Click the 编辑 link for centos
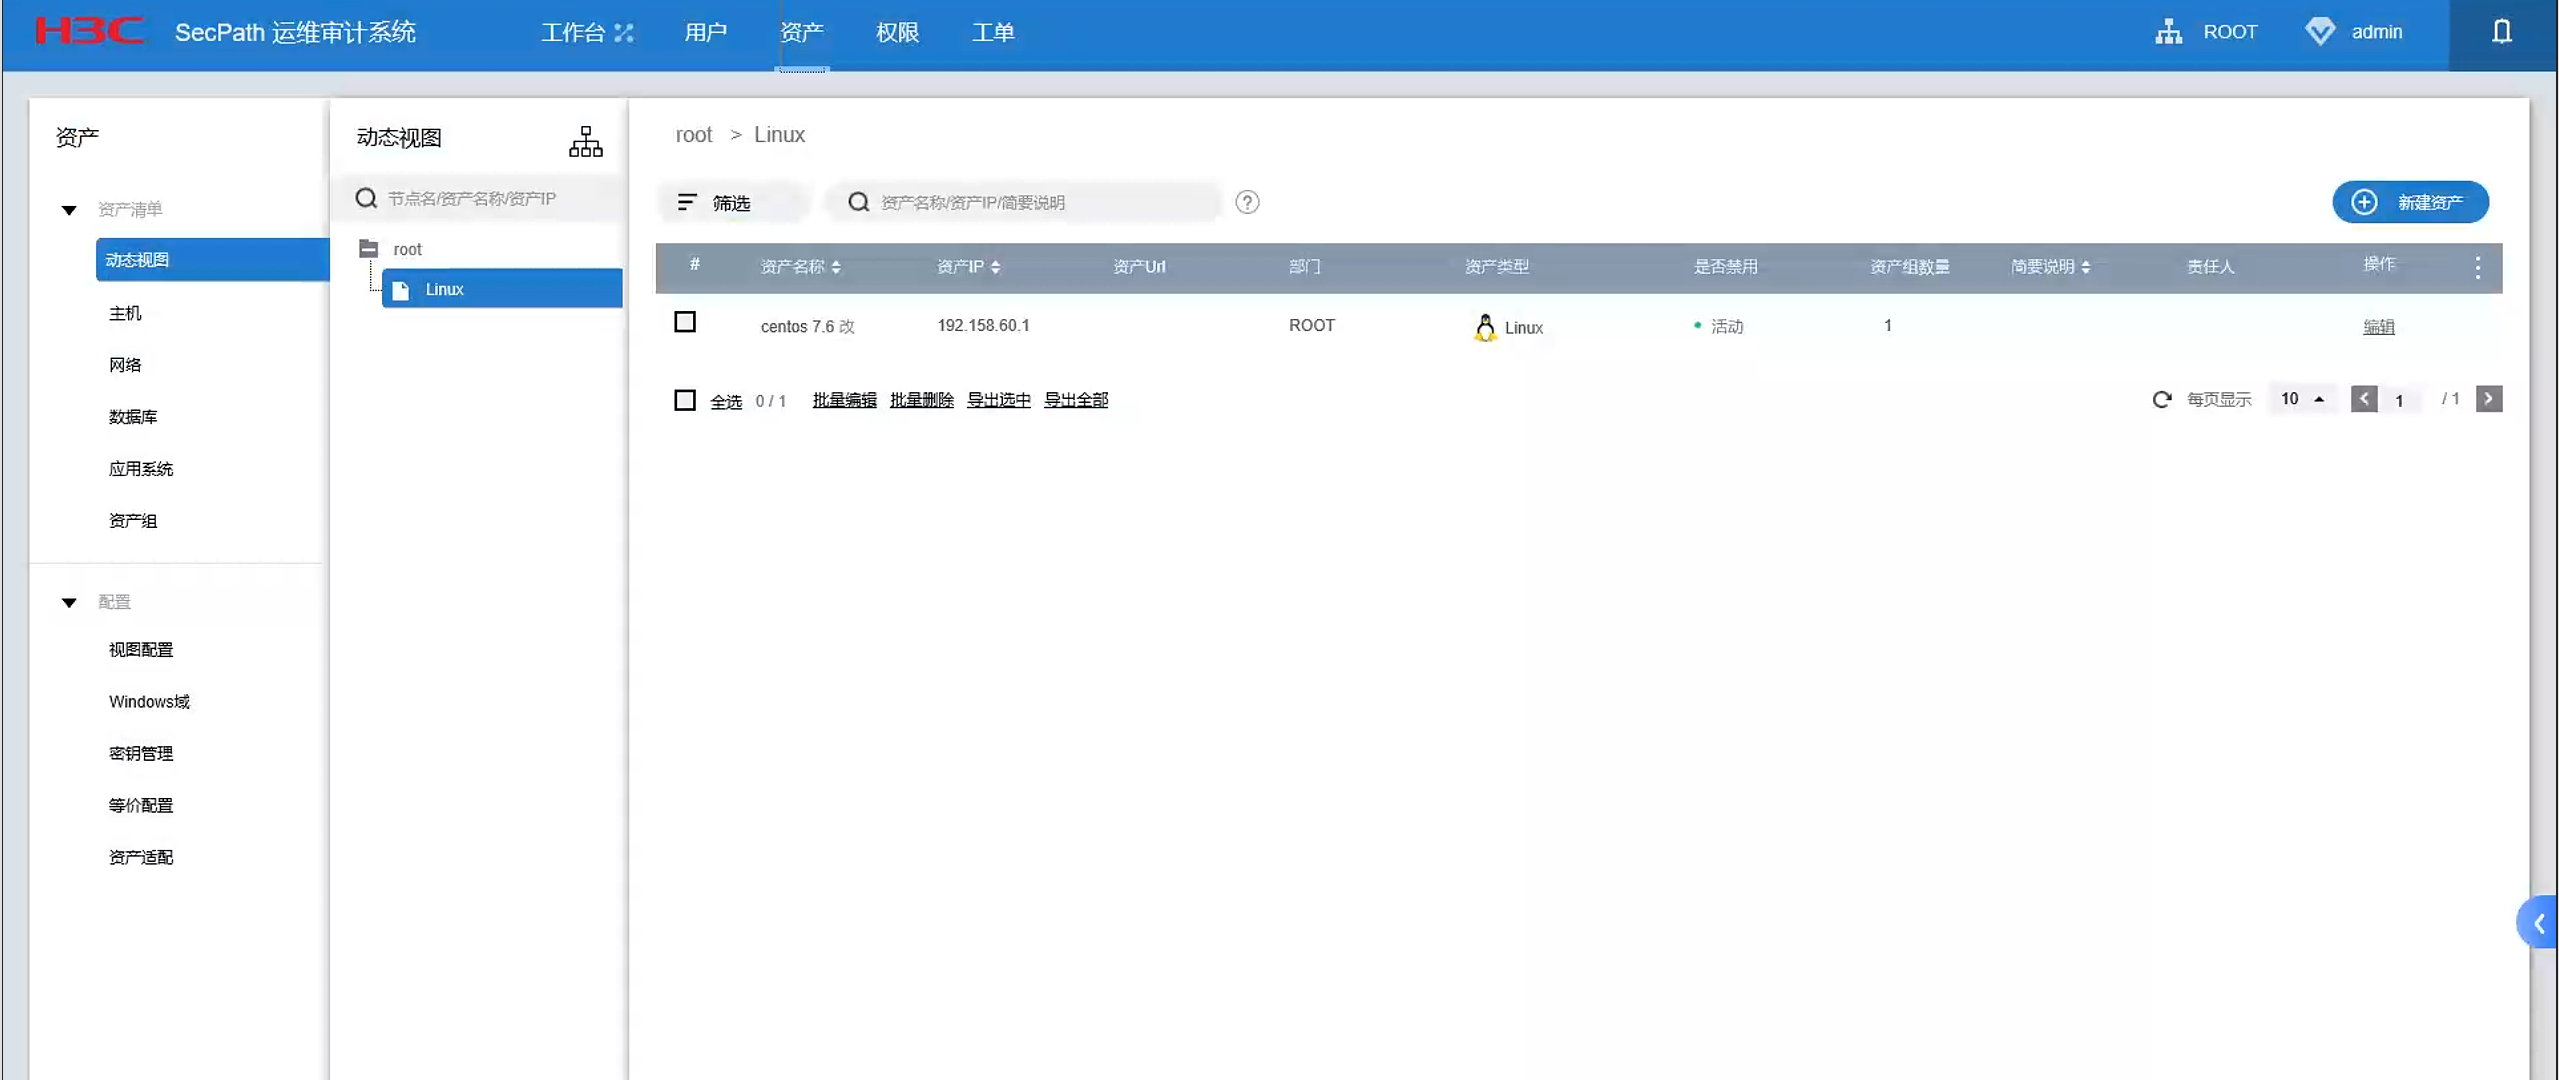The width and height of the screenshot is (2559, 1080). point(2378,327)
